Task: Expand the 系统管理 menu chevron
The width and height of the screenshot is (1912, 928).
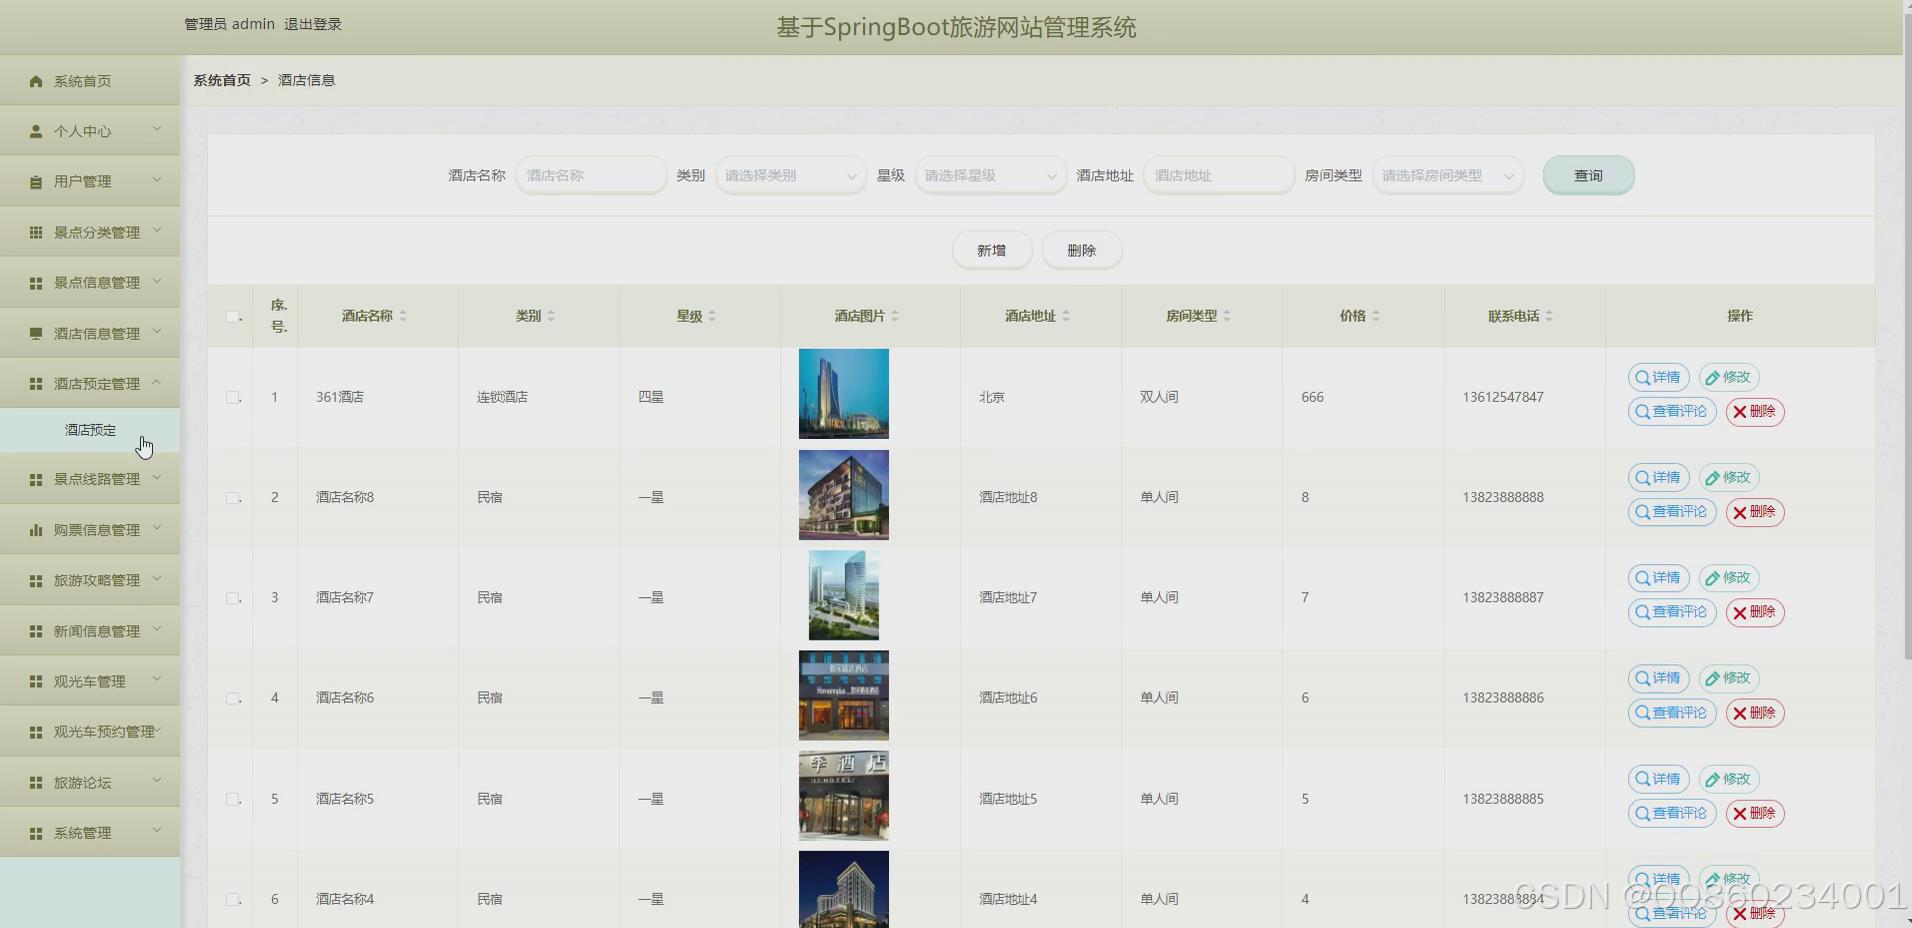Action: (157, 831)
